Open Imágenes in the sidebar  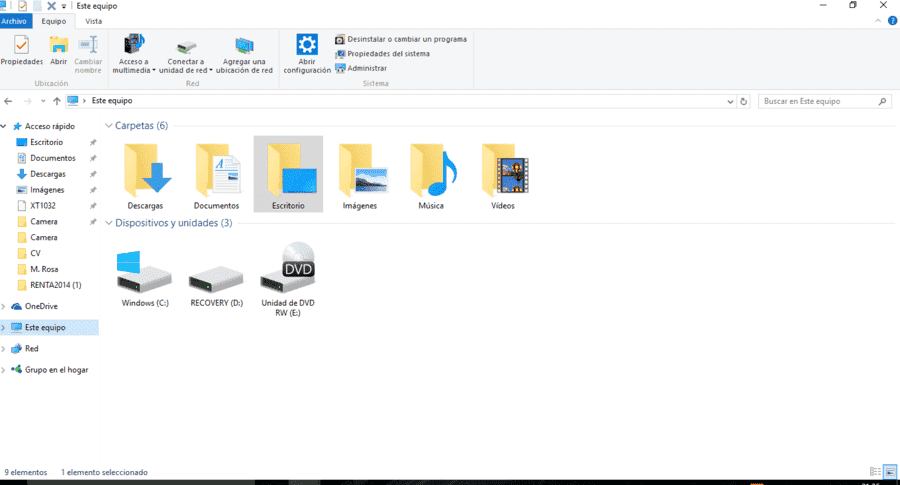pyautogui.click(x=47, y=189)
